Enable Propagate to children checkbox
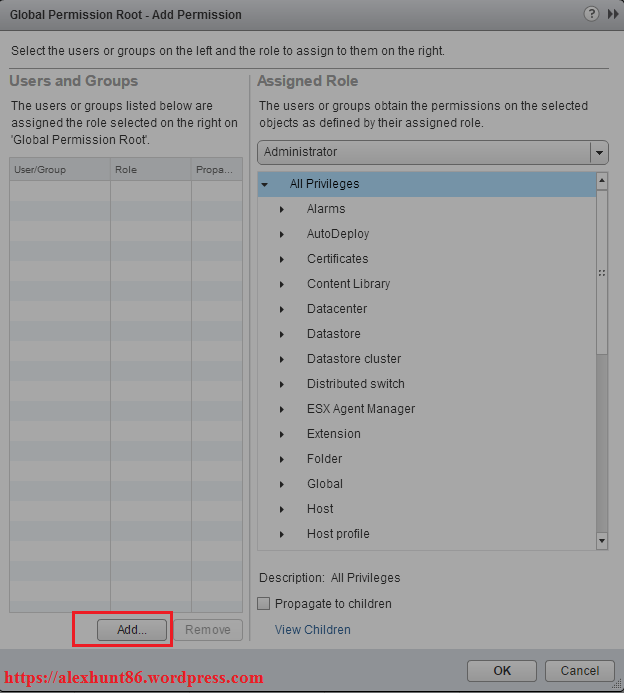 tap(264, 604)
